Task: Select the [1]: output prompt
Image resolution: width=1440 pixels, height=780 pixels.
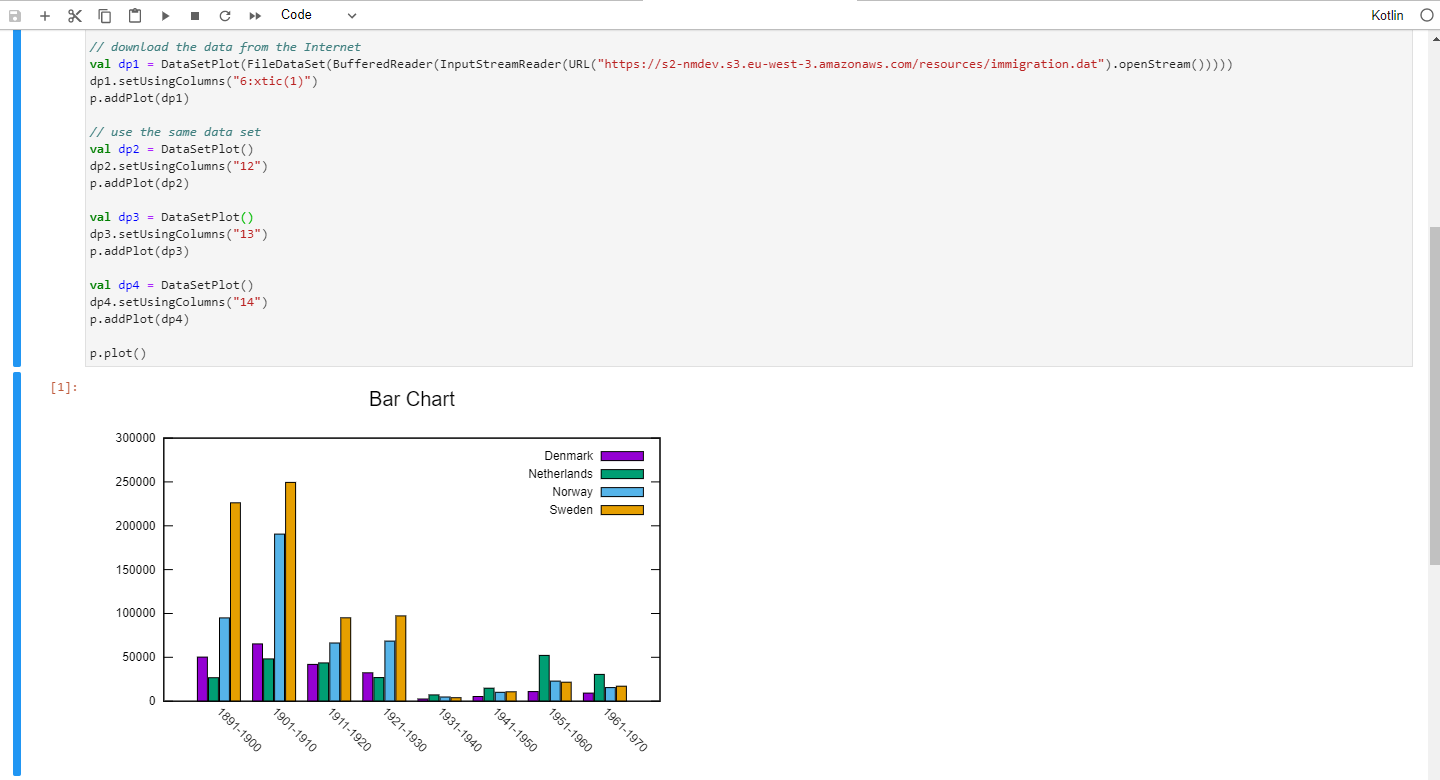Action: pos(62,387)
